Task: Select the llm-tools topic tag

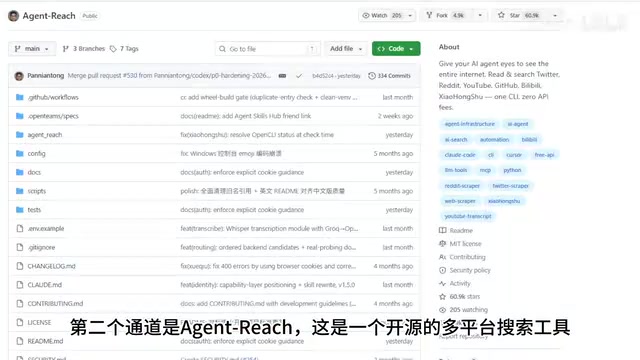Action: [x=456, y=170]
